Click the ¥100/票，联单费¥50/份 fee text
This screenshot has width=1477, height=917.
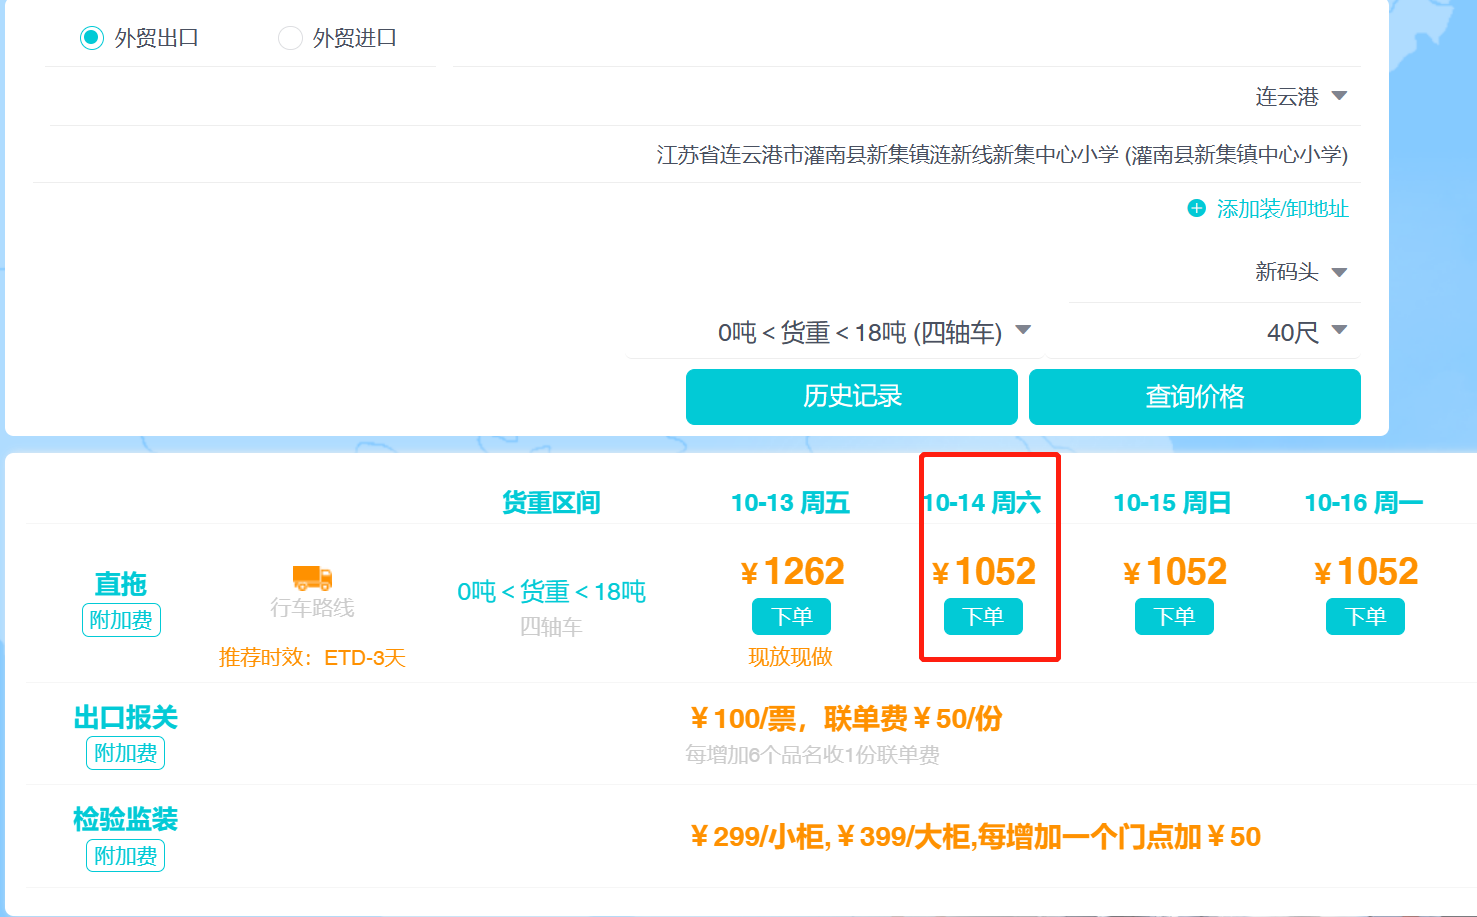(x=846, y=719)
